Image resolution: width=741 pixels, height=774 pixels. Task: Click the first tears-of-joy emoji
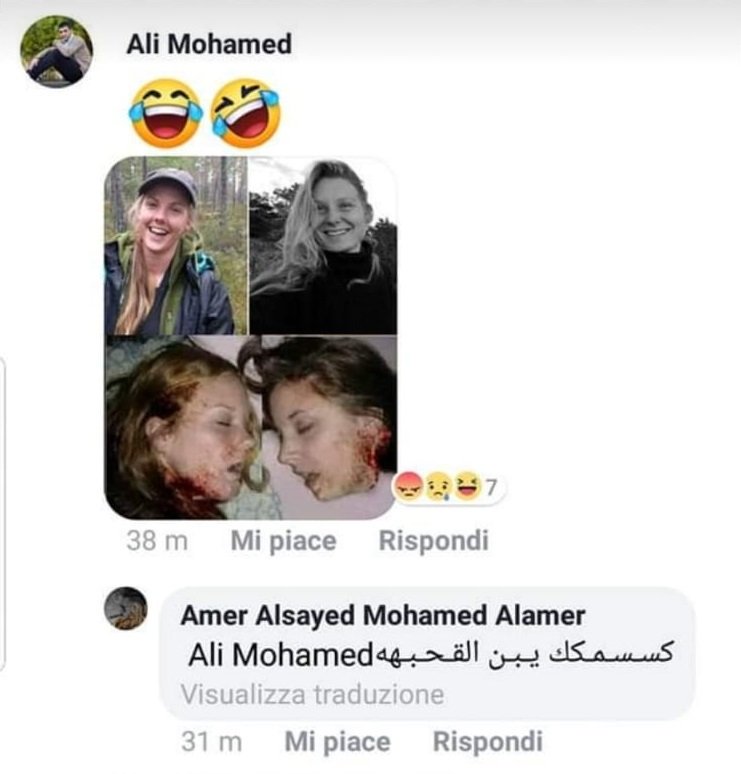coord(166,114)
